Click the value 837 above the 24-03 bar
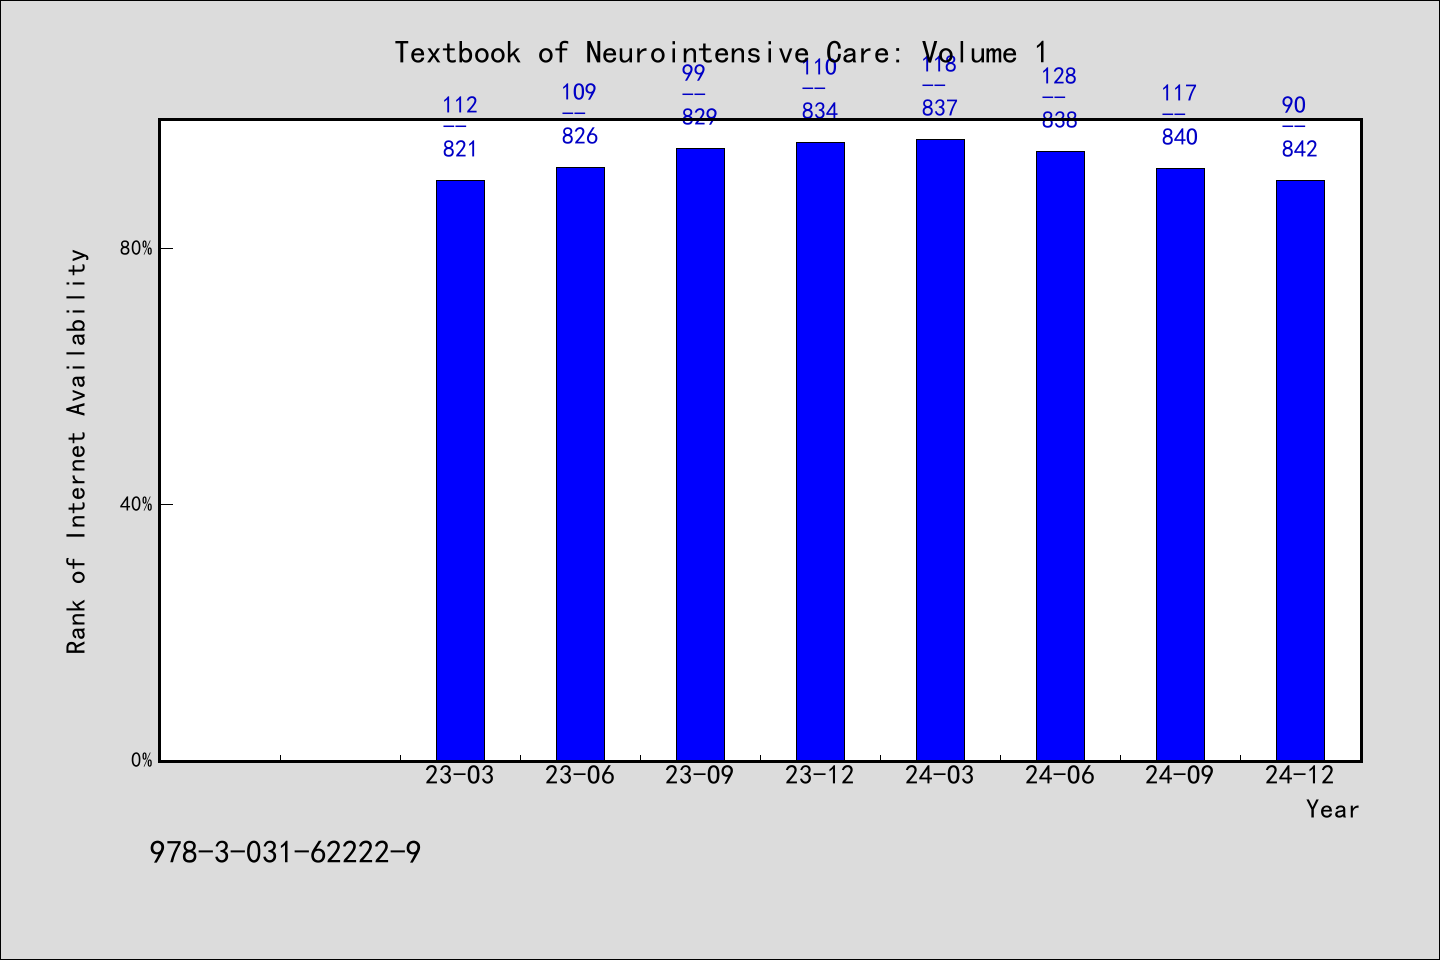 [940, 108]
